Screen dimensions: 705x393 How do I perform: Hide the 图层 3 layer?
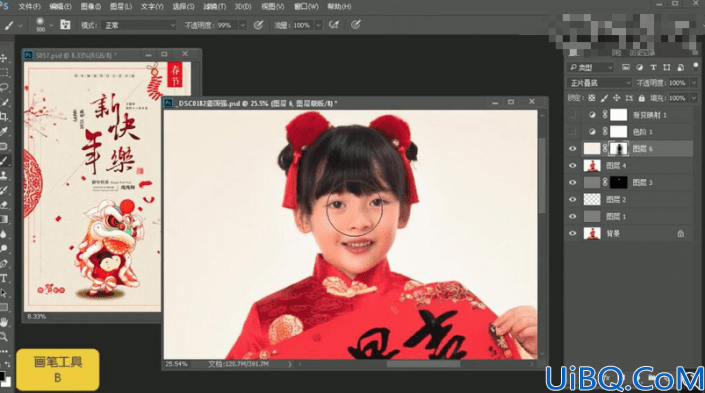[572, 183]
